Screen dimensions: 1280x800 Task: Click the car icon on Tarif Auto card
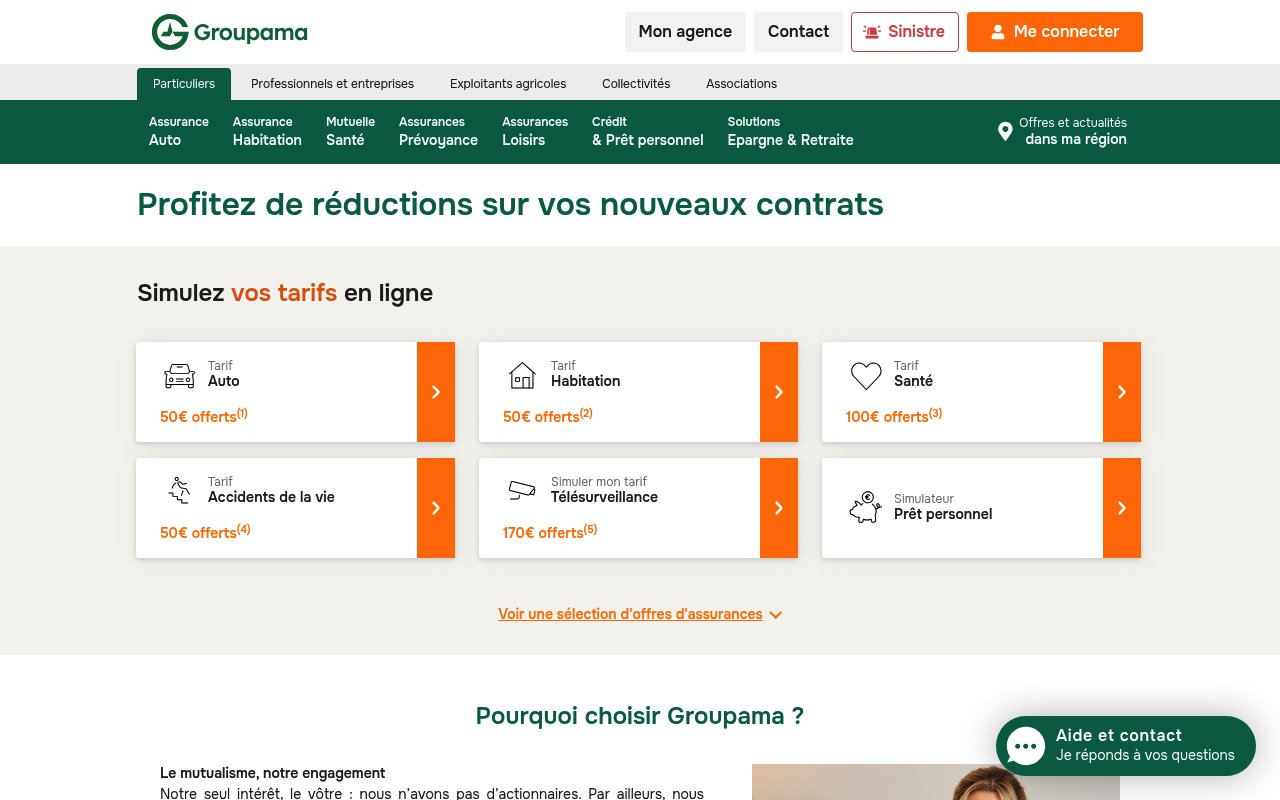[x=179, y=376]
